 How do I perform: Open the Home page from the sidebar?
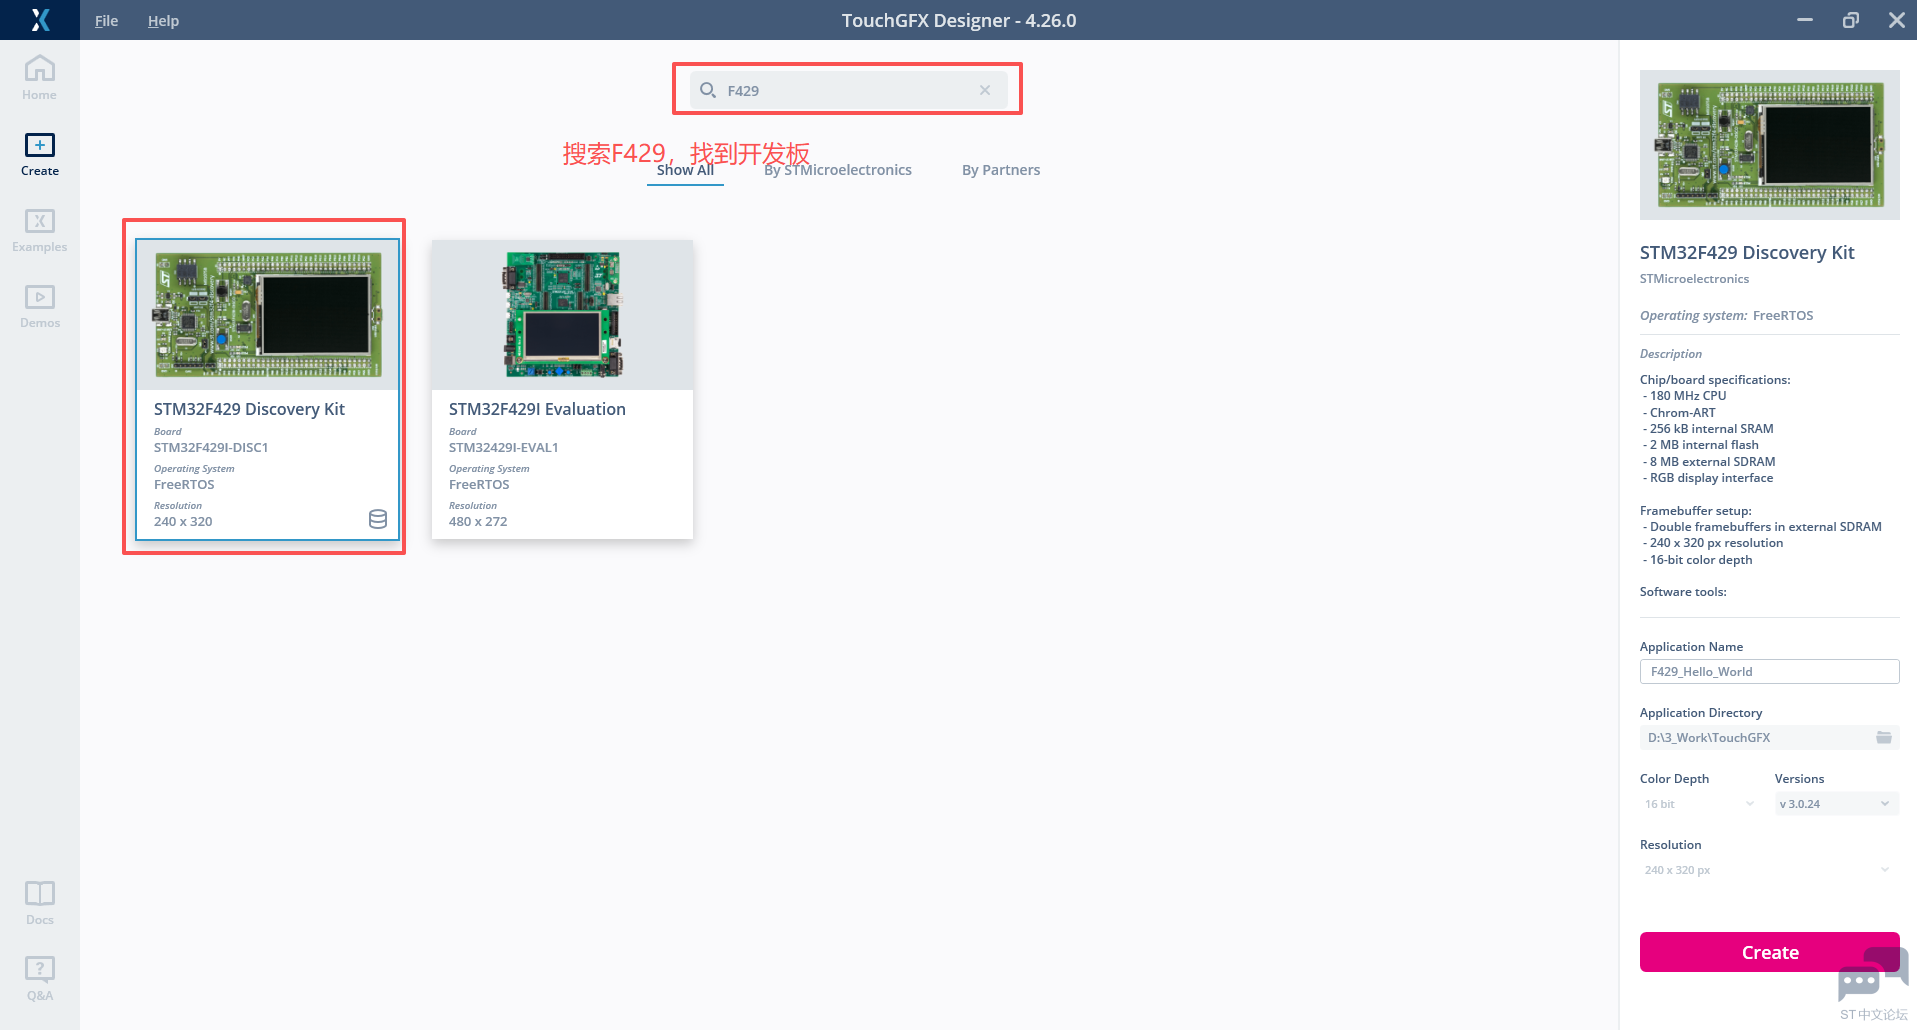point(39,75)
